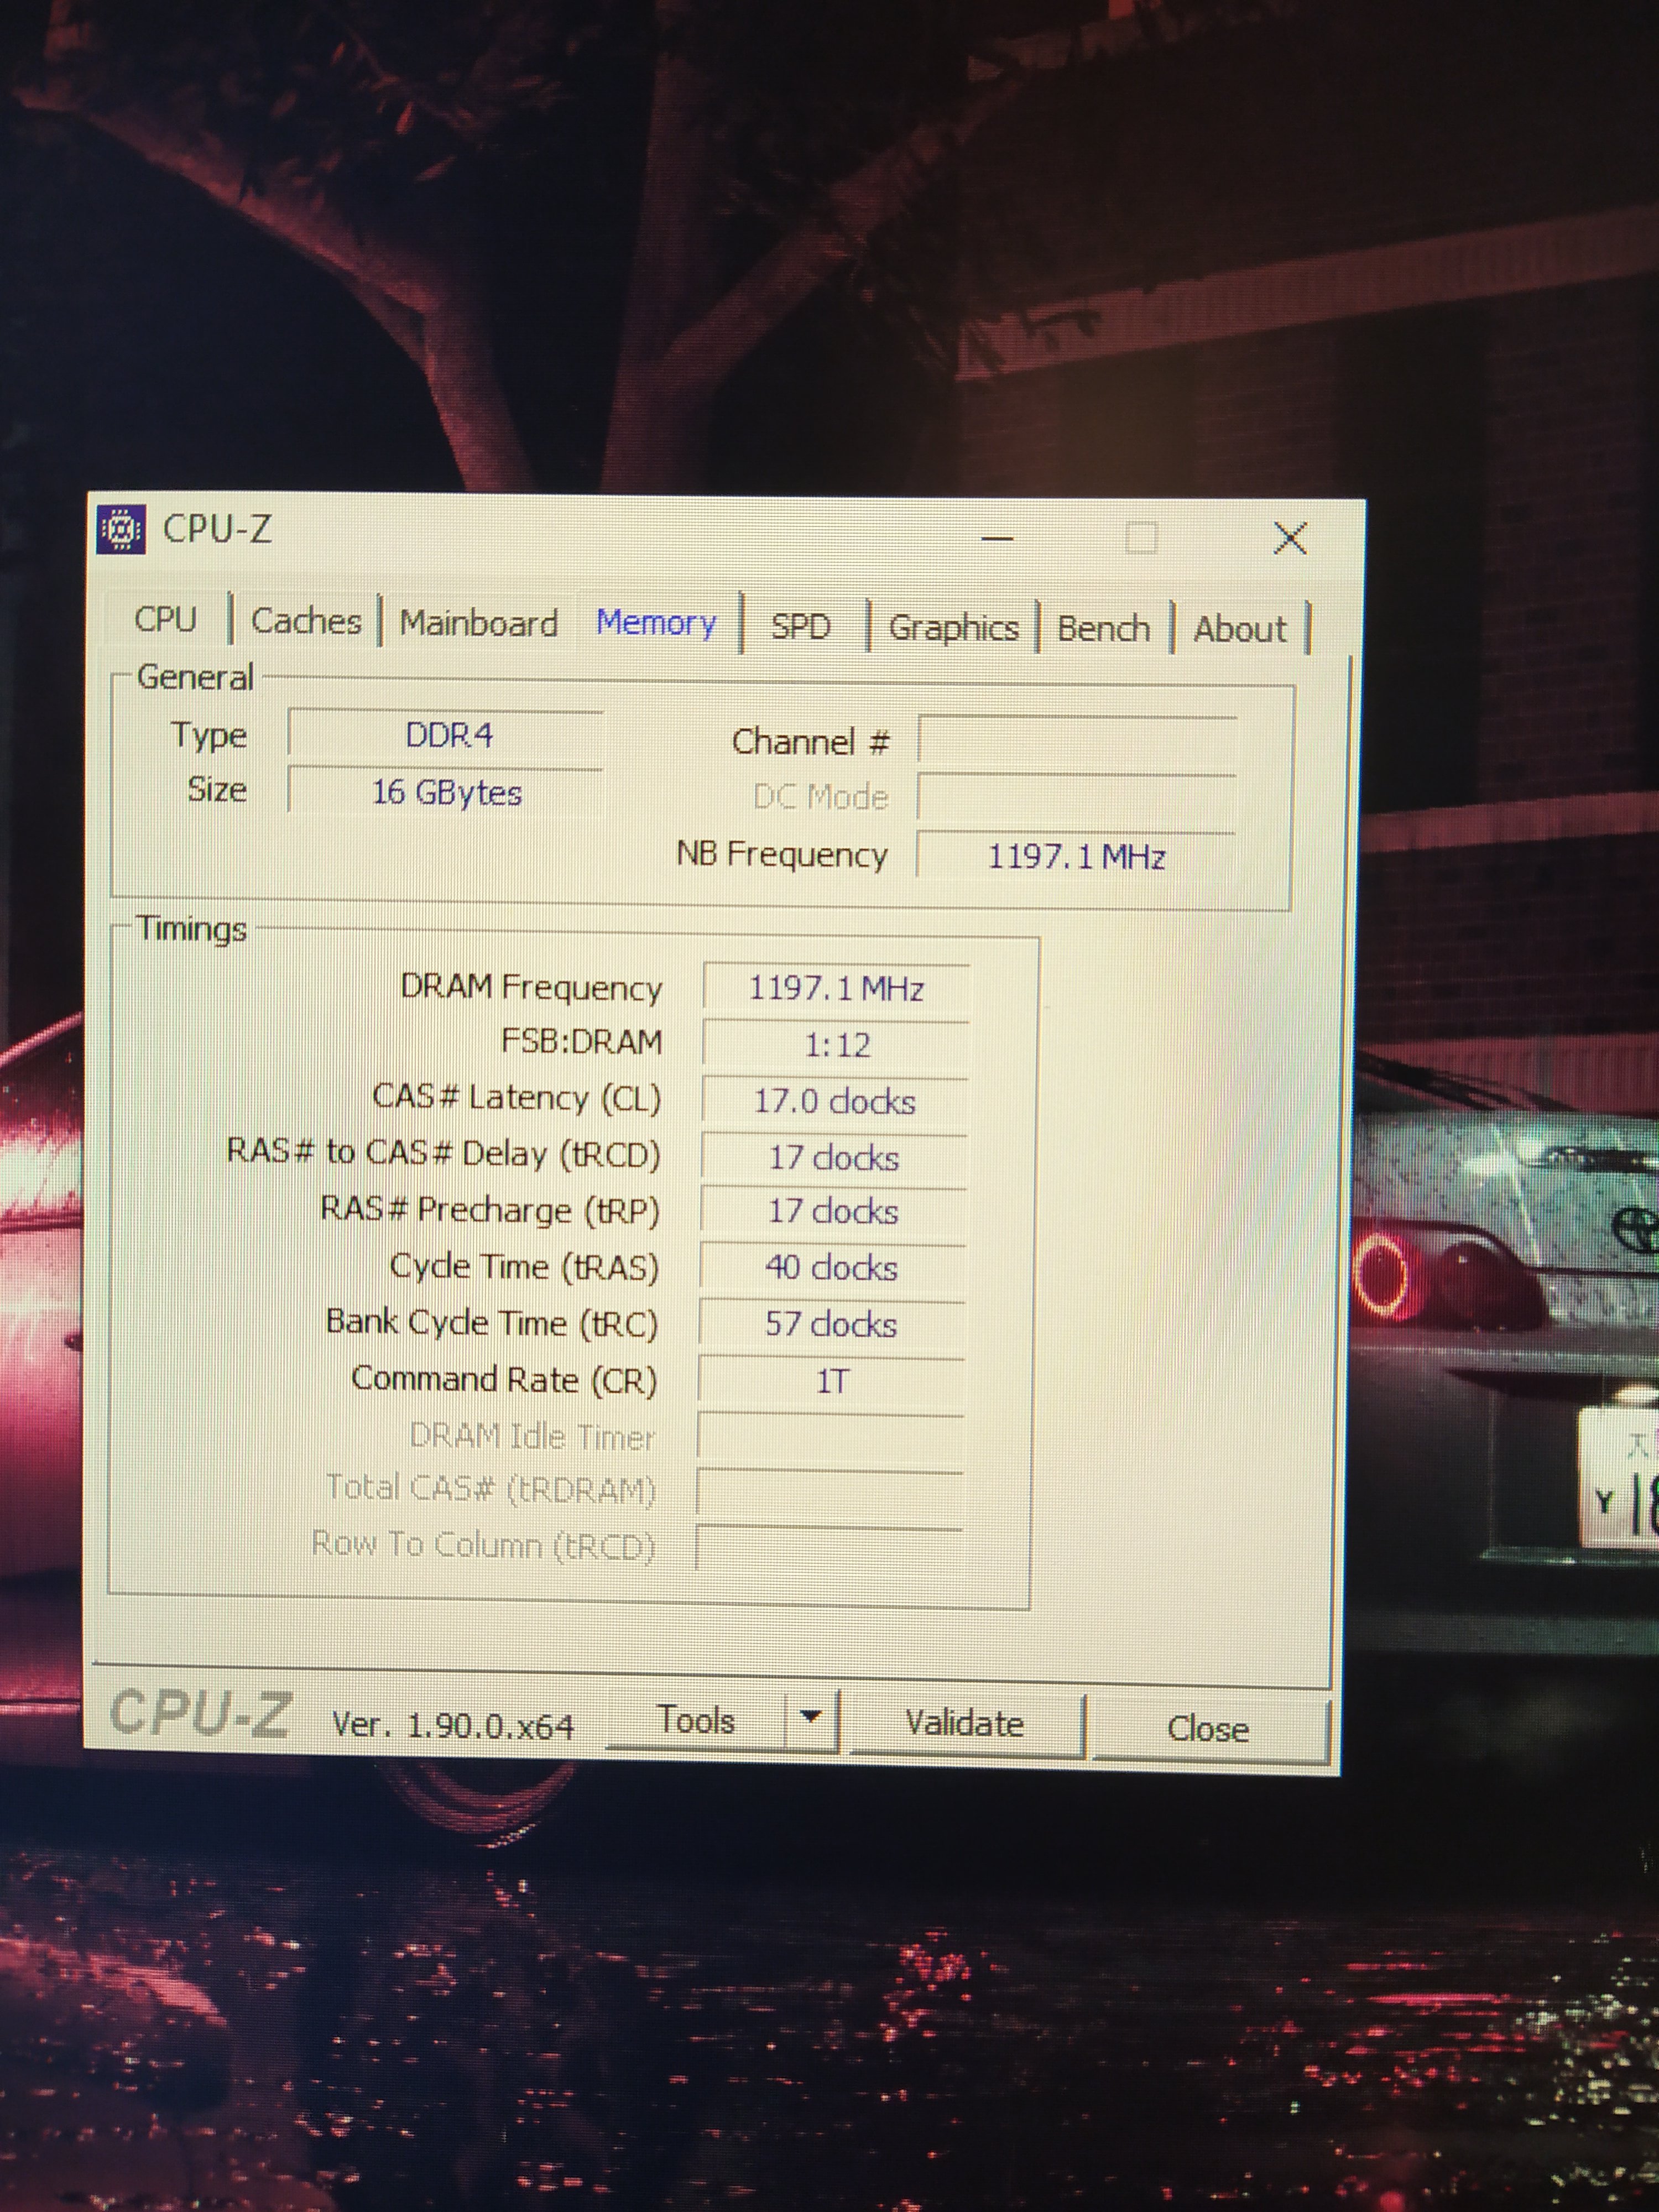Open the Tools dropdown arrow
The width and height of the screenshot is (1659, 2212).
[x=811, y=1717]
